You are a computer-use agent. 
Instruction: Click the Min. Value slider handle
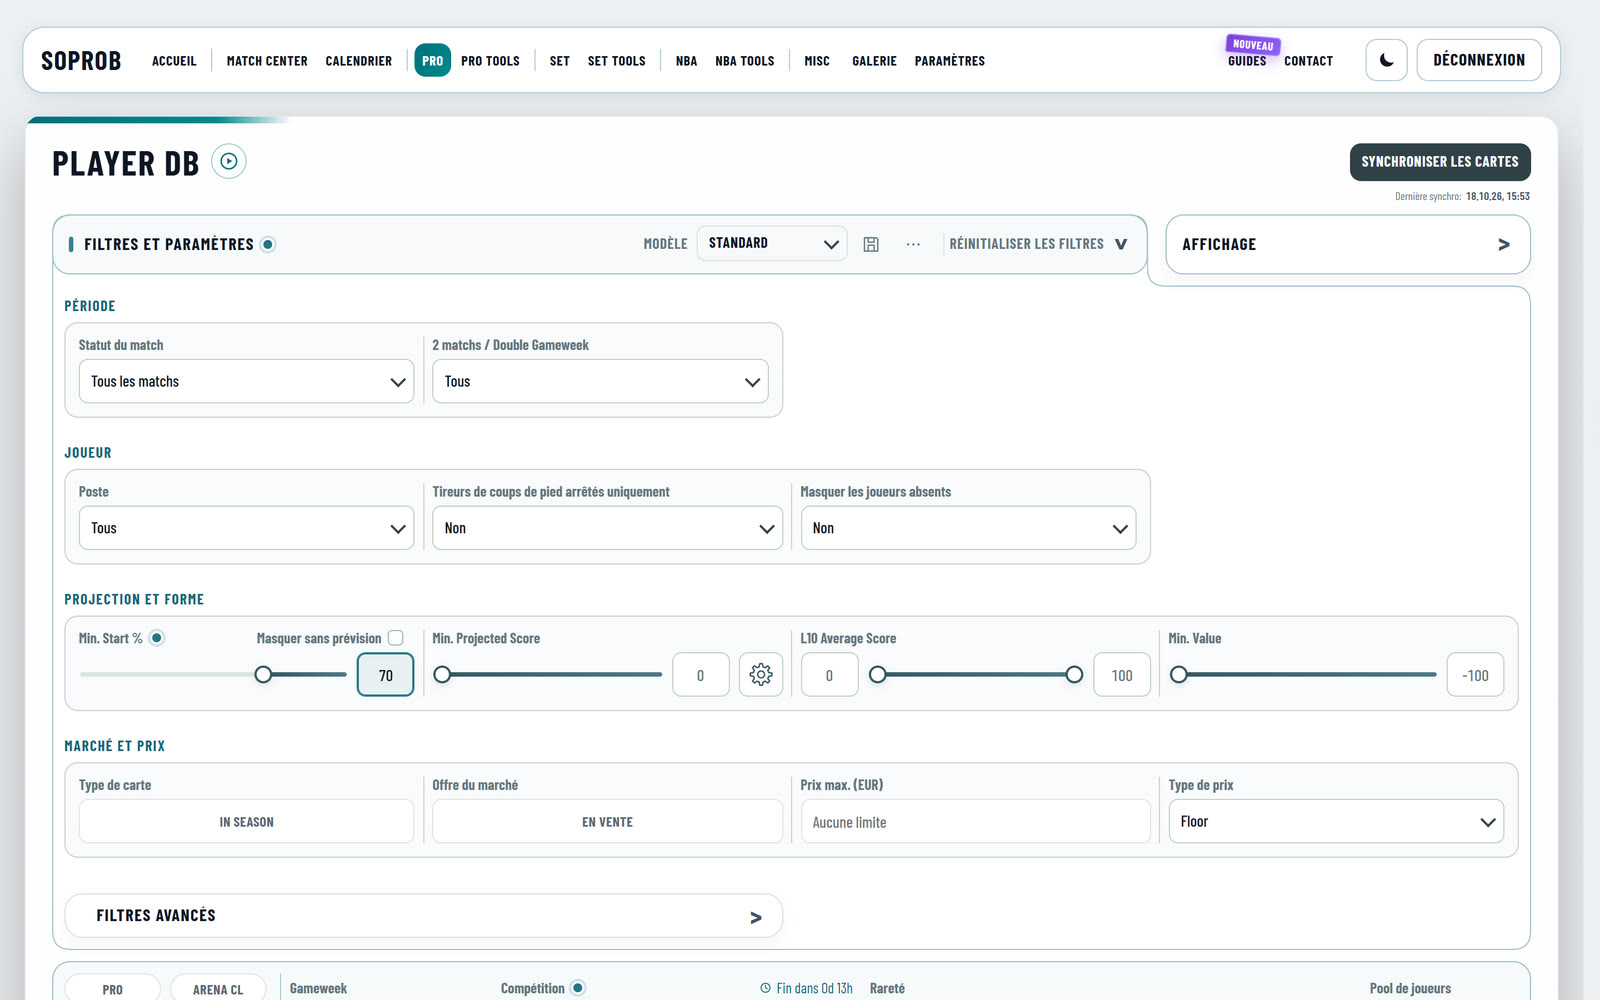[1179, 675]
